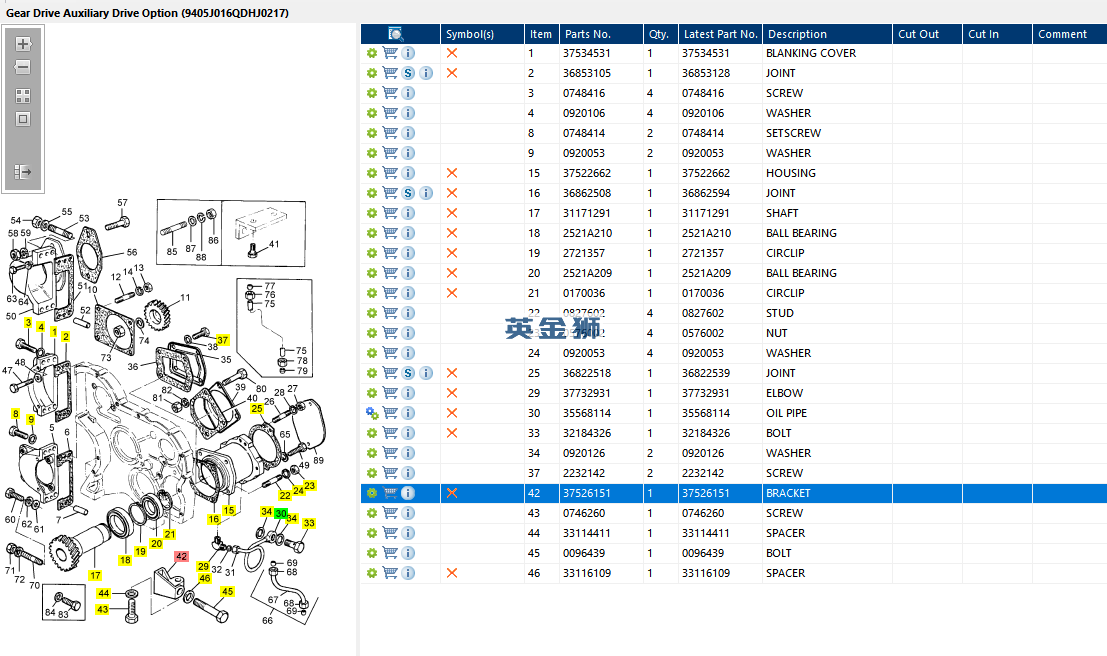
Task: Select yellow callout 33 on diagram
Action: click(x=309, y=523)
